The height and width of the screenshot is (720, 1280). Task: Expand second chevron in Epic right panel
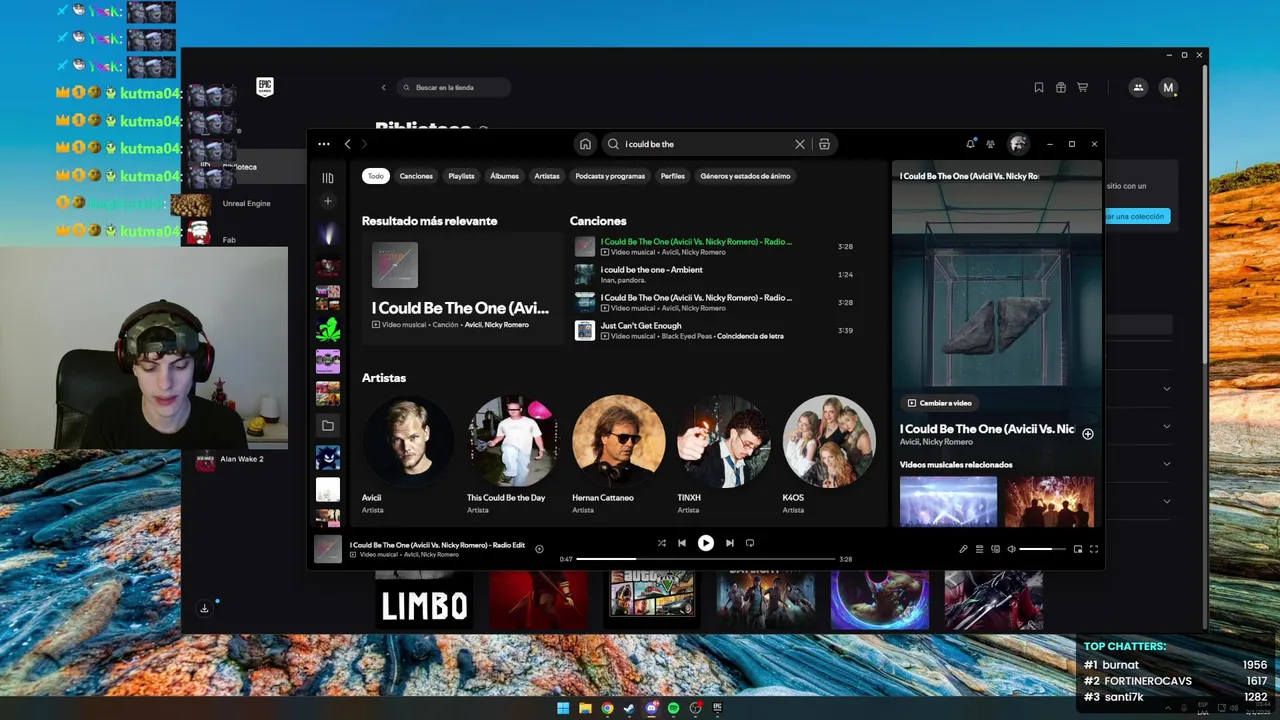(1166, 426)
